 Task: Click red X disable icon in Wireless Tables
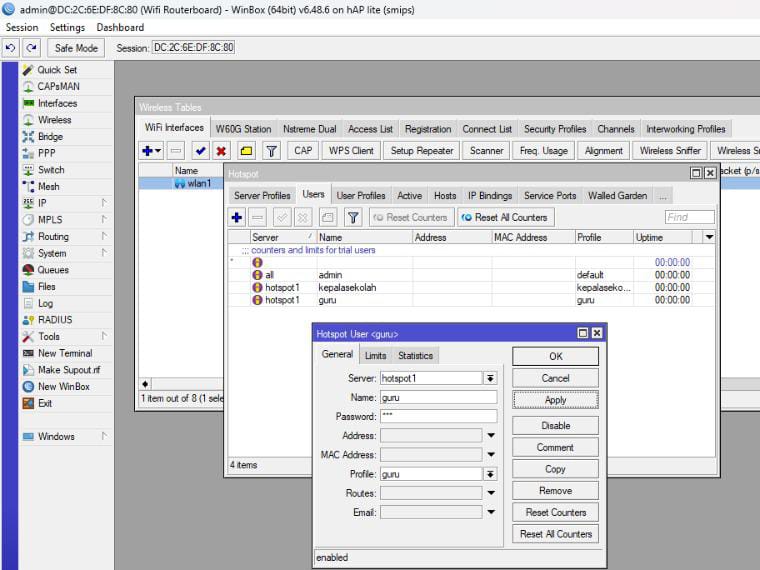pyautogui.click(x=221, y=151)
